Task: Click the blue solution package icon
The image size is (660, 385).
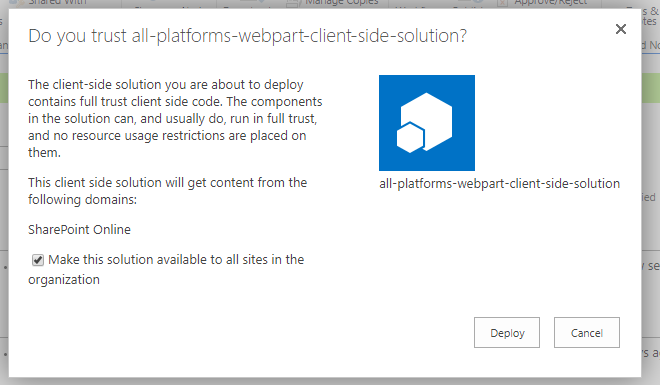Action: pyautogui.click(x=427, y=123)
